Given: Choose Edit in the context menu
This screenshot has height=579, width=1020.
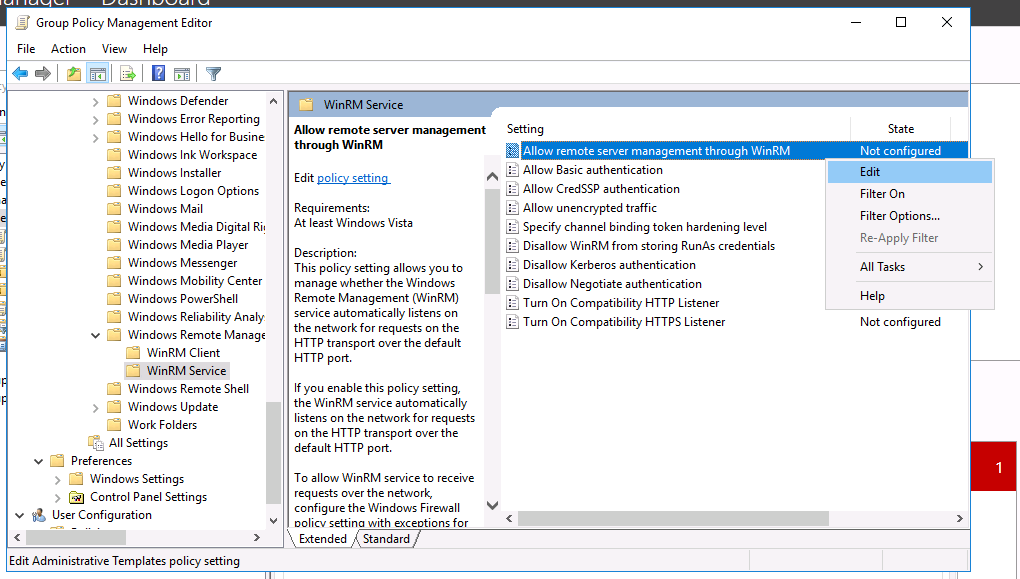Looking at the screenshot, I should coord(870,172).
